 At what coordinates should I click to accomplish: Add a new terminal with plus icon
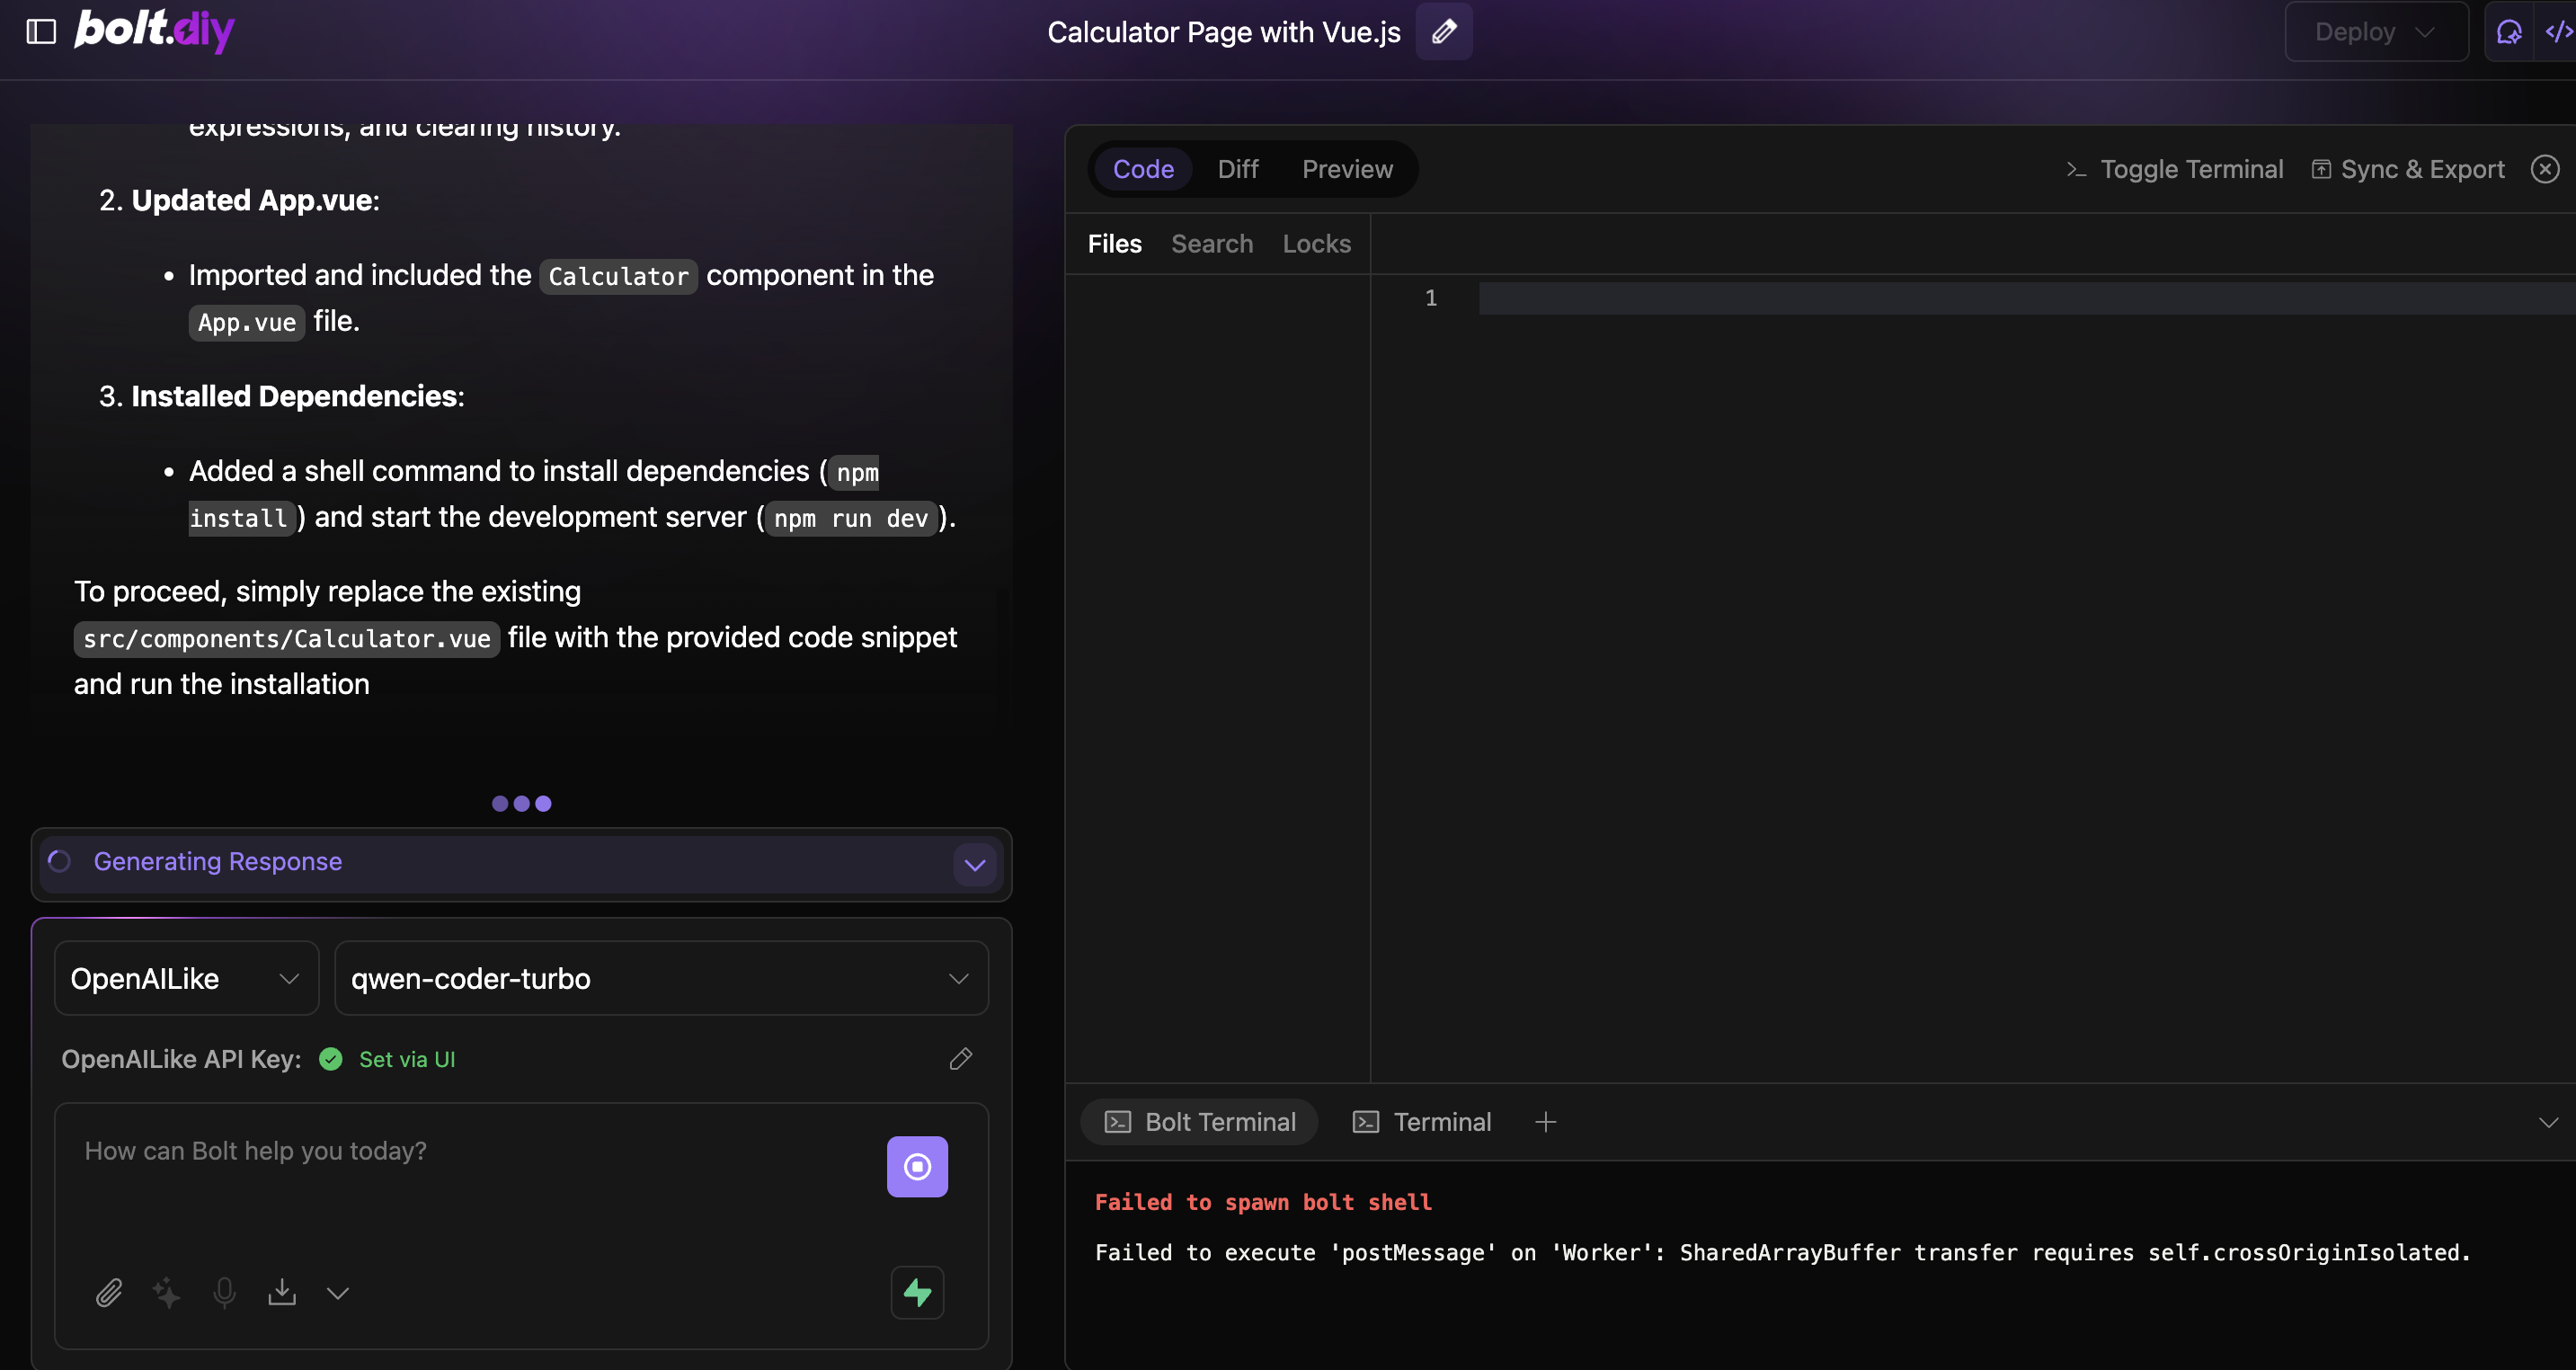1545,1122
